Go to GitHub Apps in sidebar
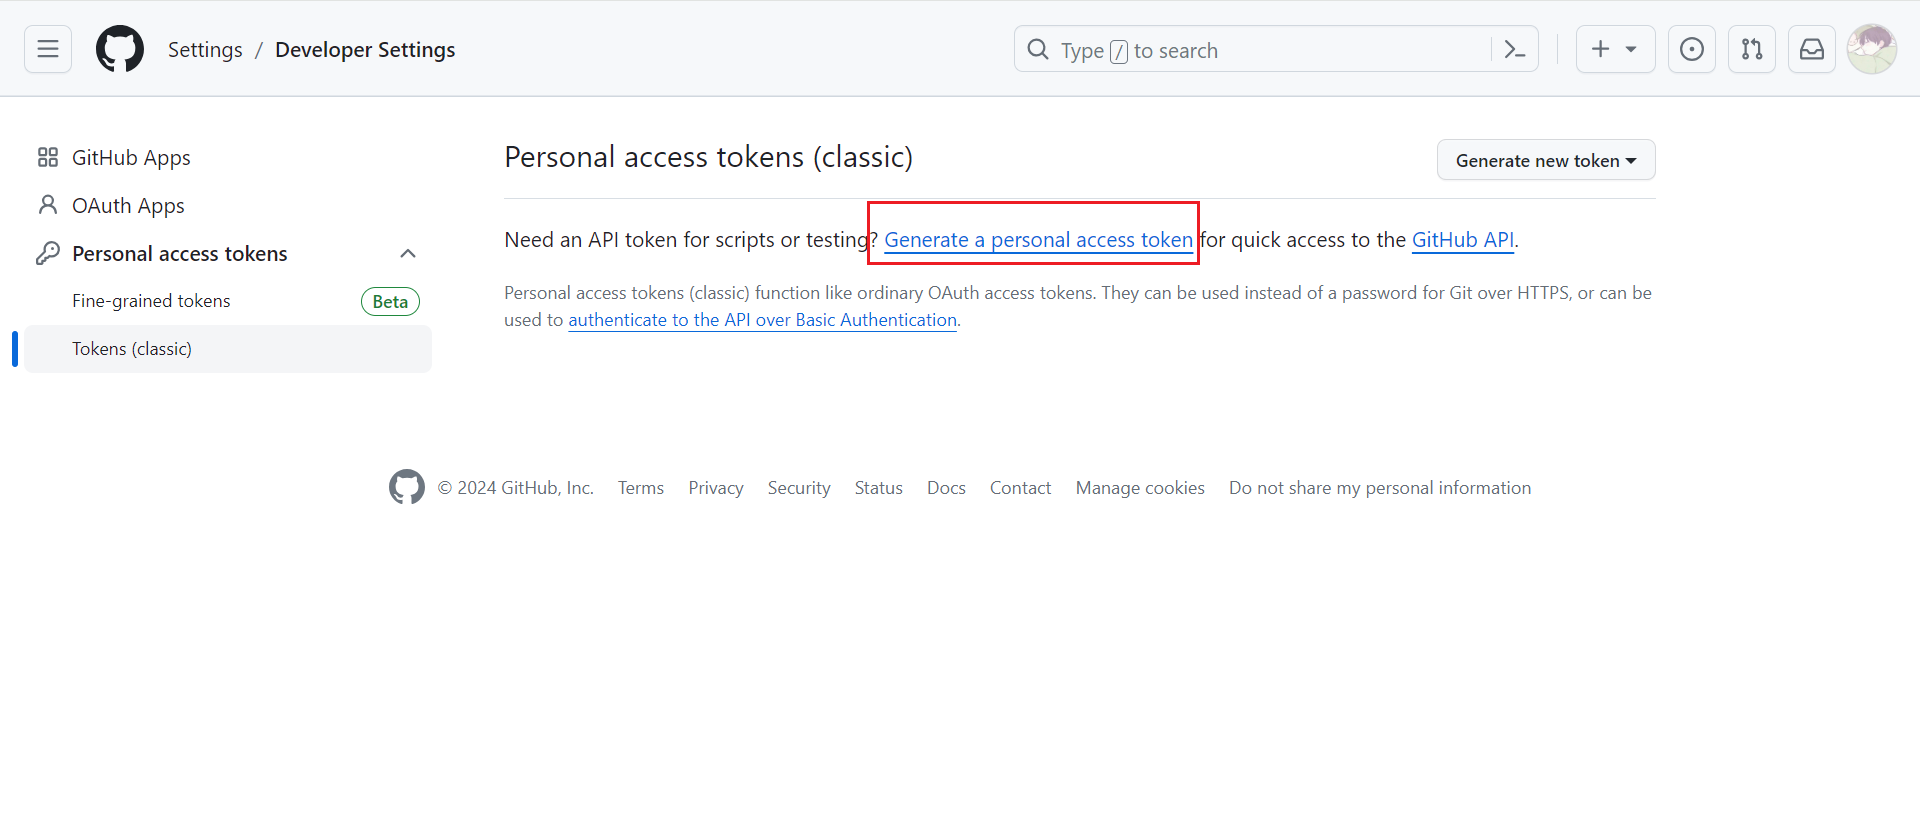The width and height of the screenshot is (1920, 839). click(131, 157)
